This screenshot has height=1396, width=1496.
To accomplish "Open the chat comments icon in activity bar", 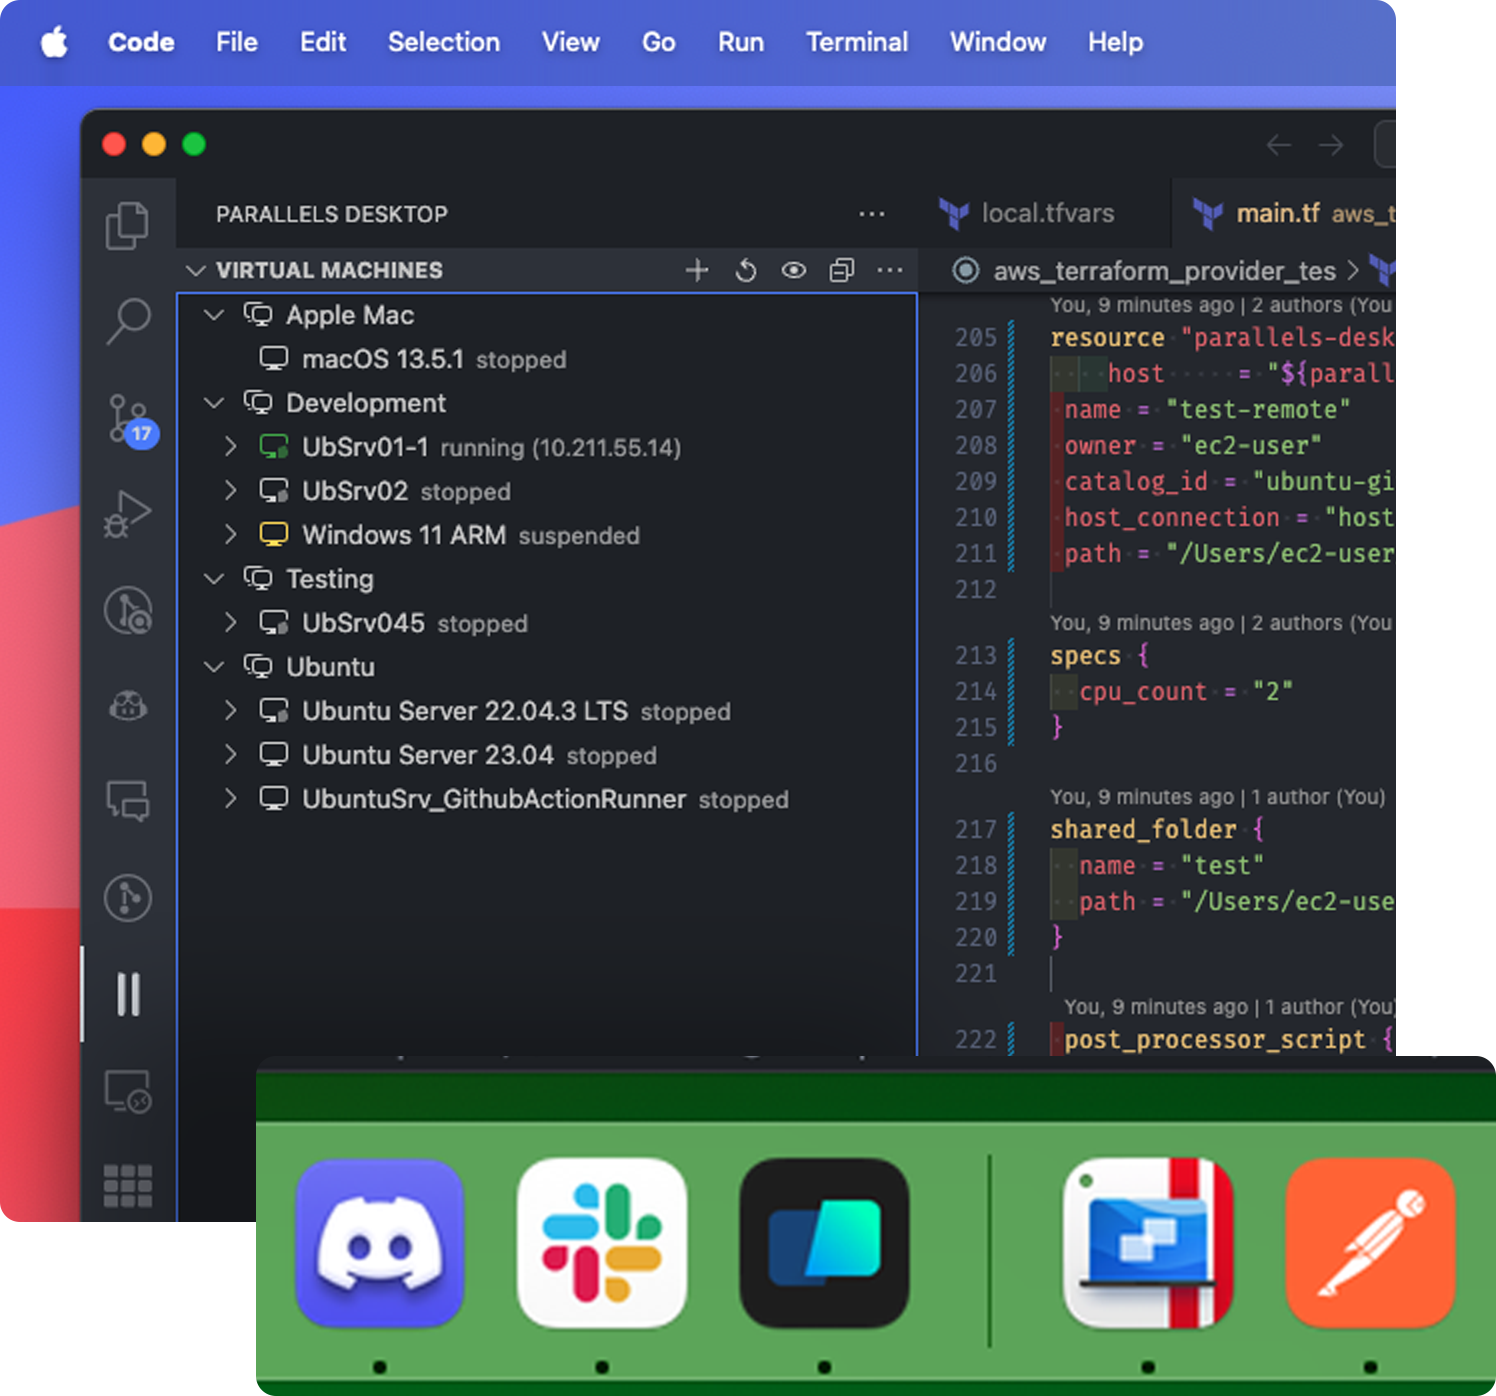I will 128,801.
